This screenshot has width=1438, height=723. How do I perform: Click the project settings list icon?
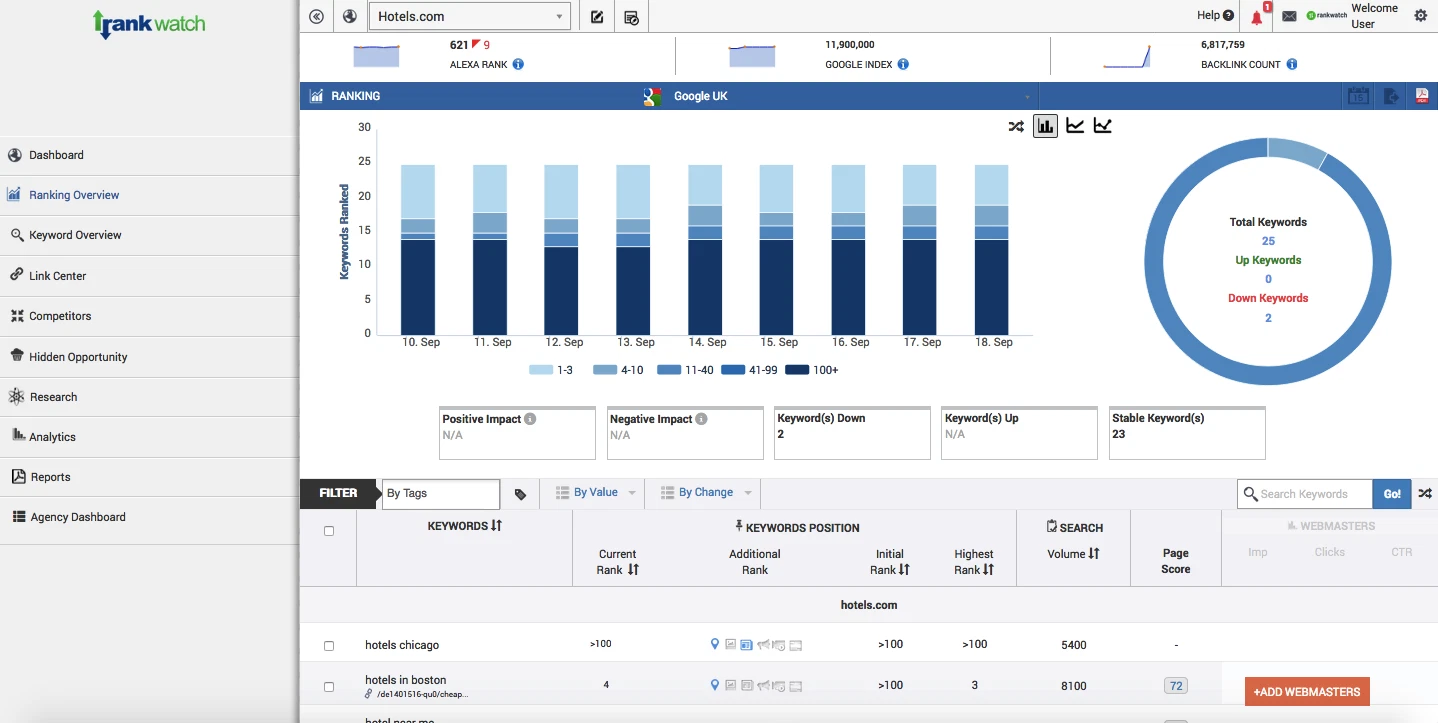[631, 17]
